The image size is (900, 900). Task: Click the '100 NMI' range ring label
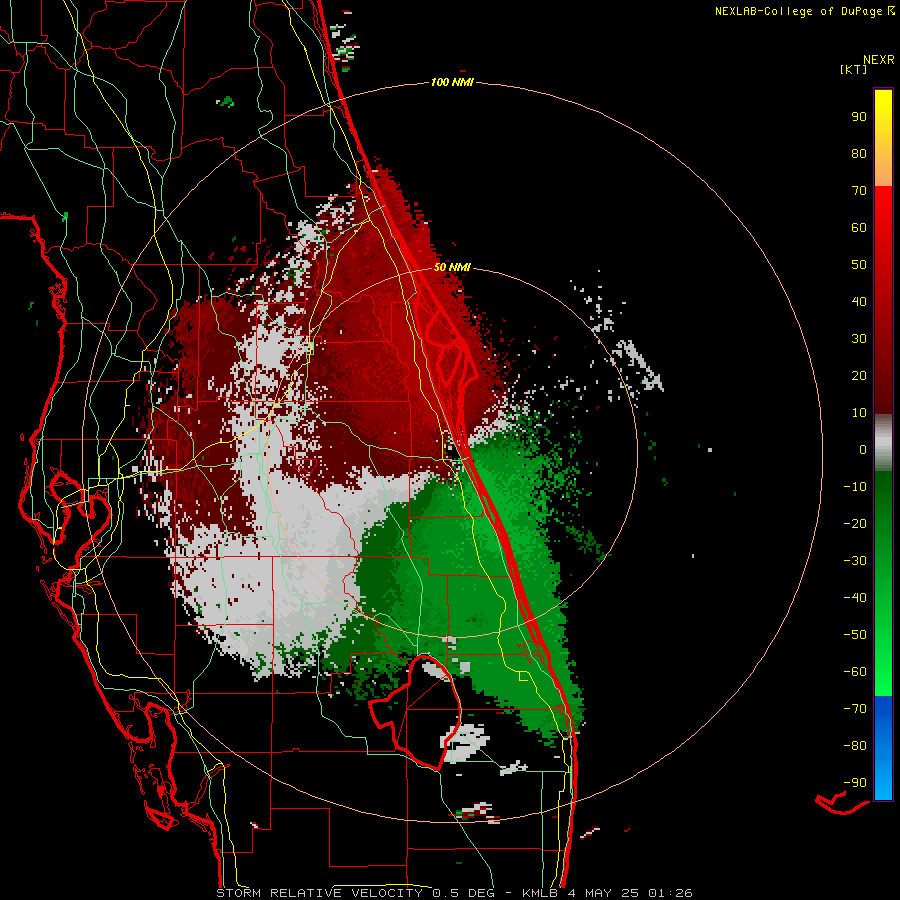(x=452, y=83)
